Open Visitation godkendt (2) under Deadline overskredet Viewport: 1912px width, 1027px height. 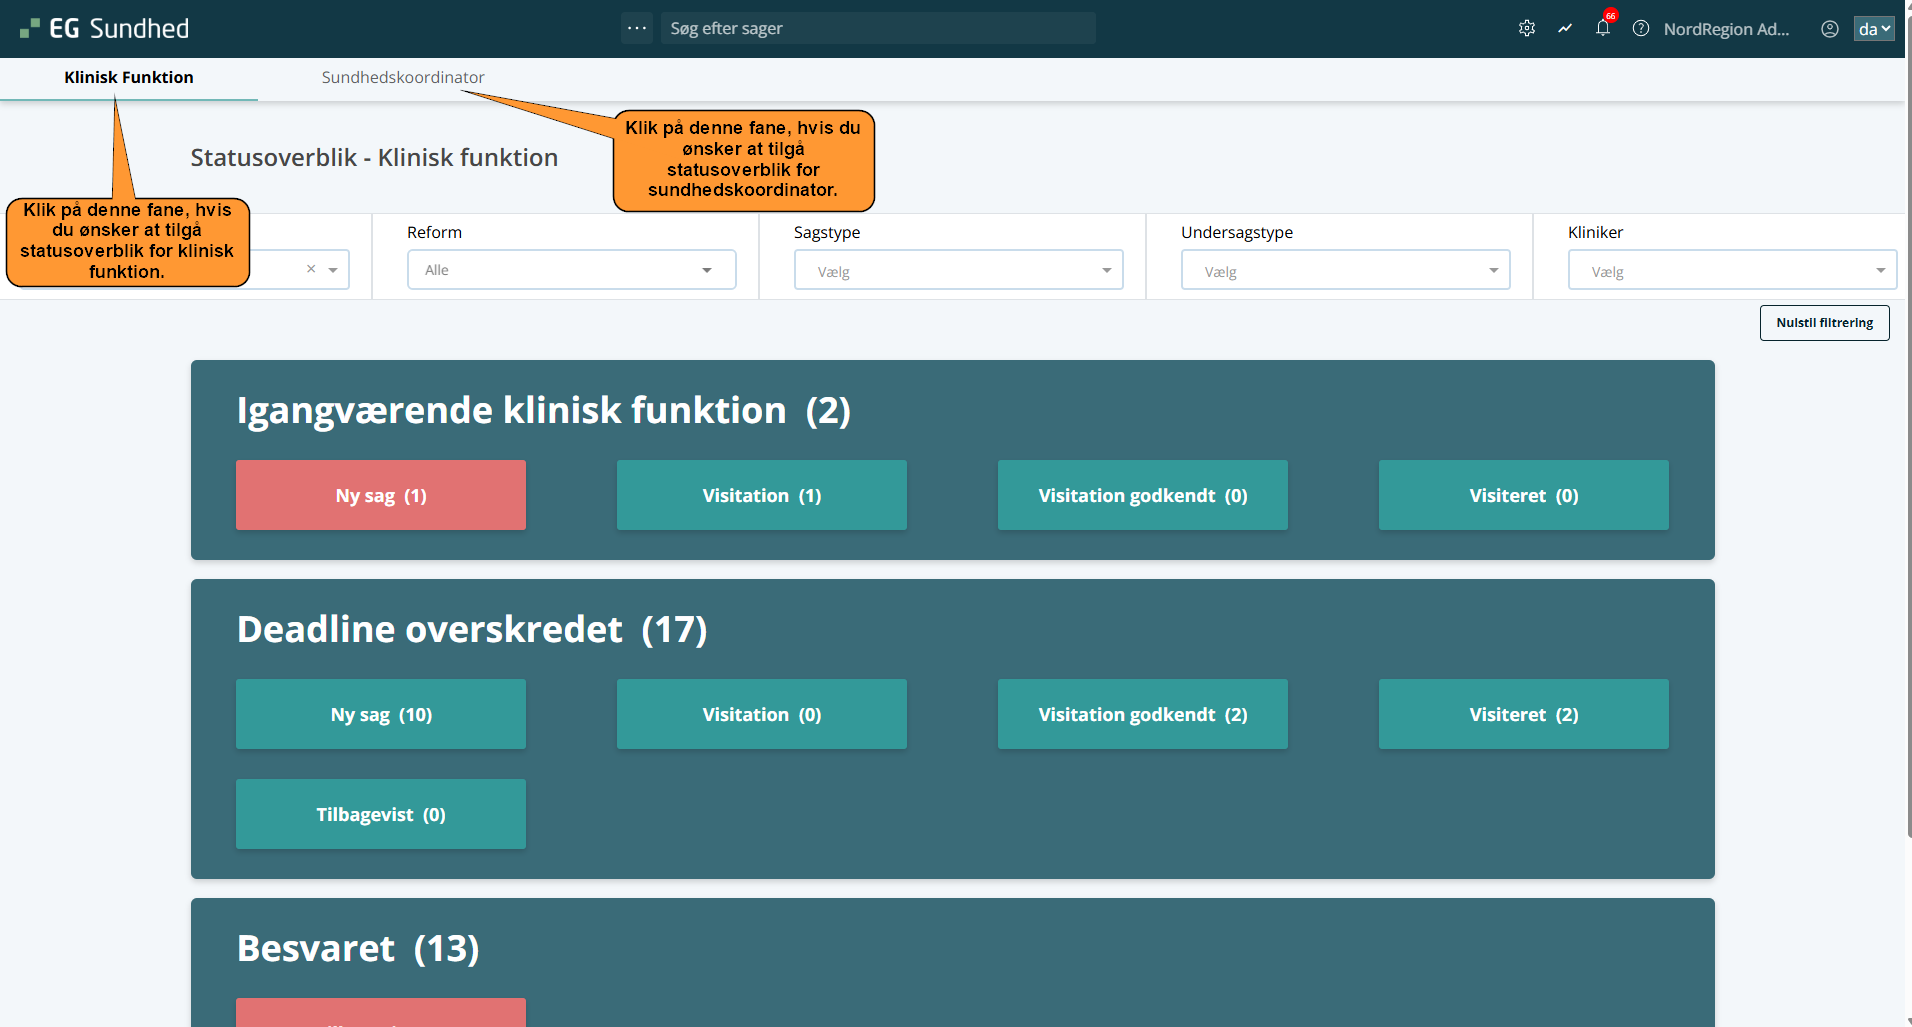point(1142,714)
